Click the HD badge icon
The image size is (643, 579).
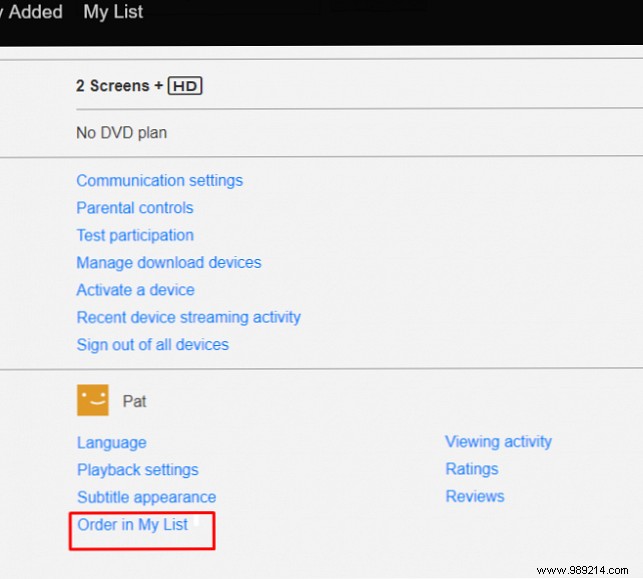coord(185,86)
